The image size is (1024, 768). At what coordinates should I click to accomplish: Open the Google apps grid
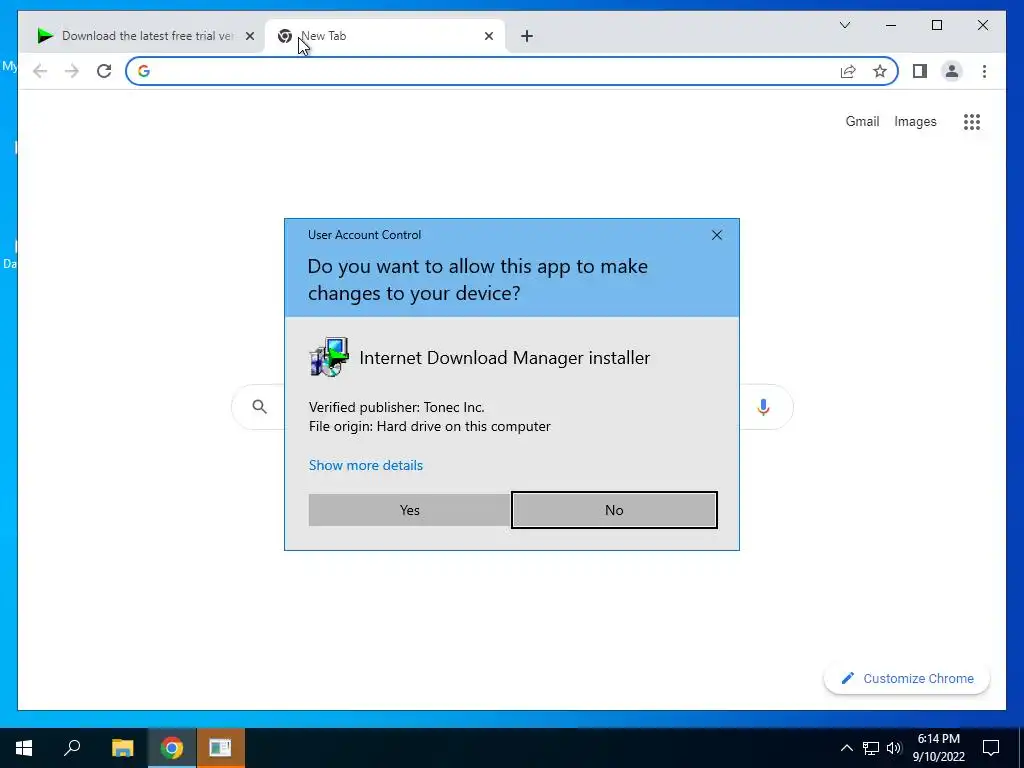click(x=972, y=121)
